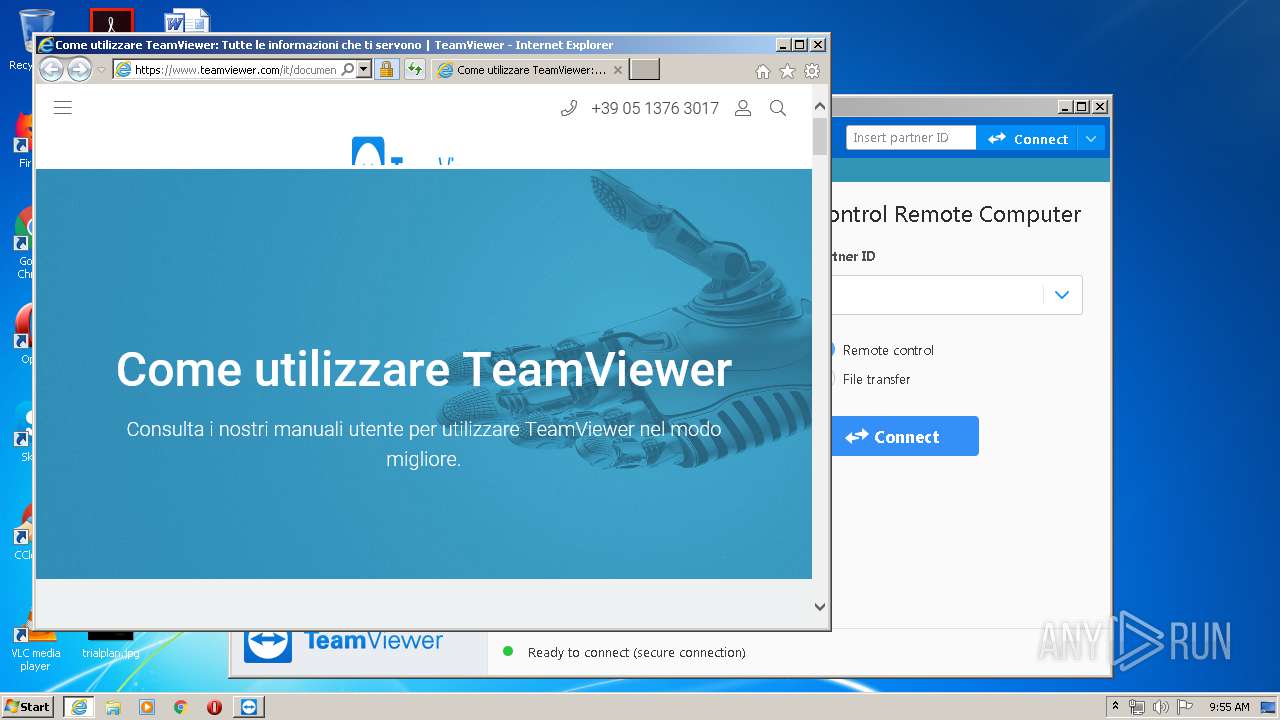This screenshot has height=720, width=1280.
Task: Open IE Favorites star icon
Action: [x=787, y=71]
